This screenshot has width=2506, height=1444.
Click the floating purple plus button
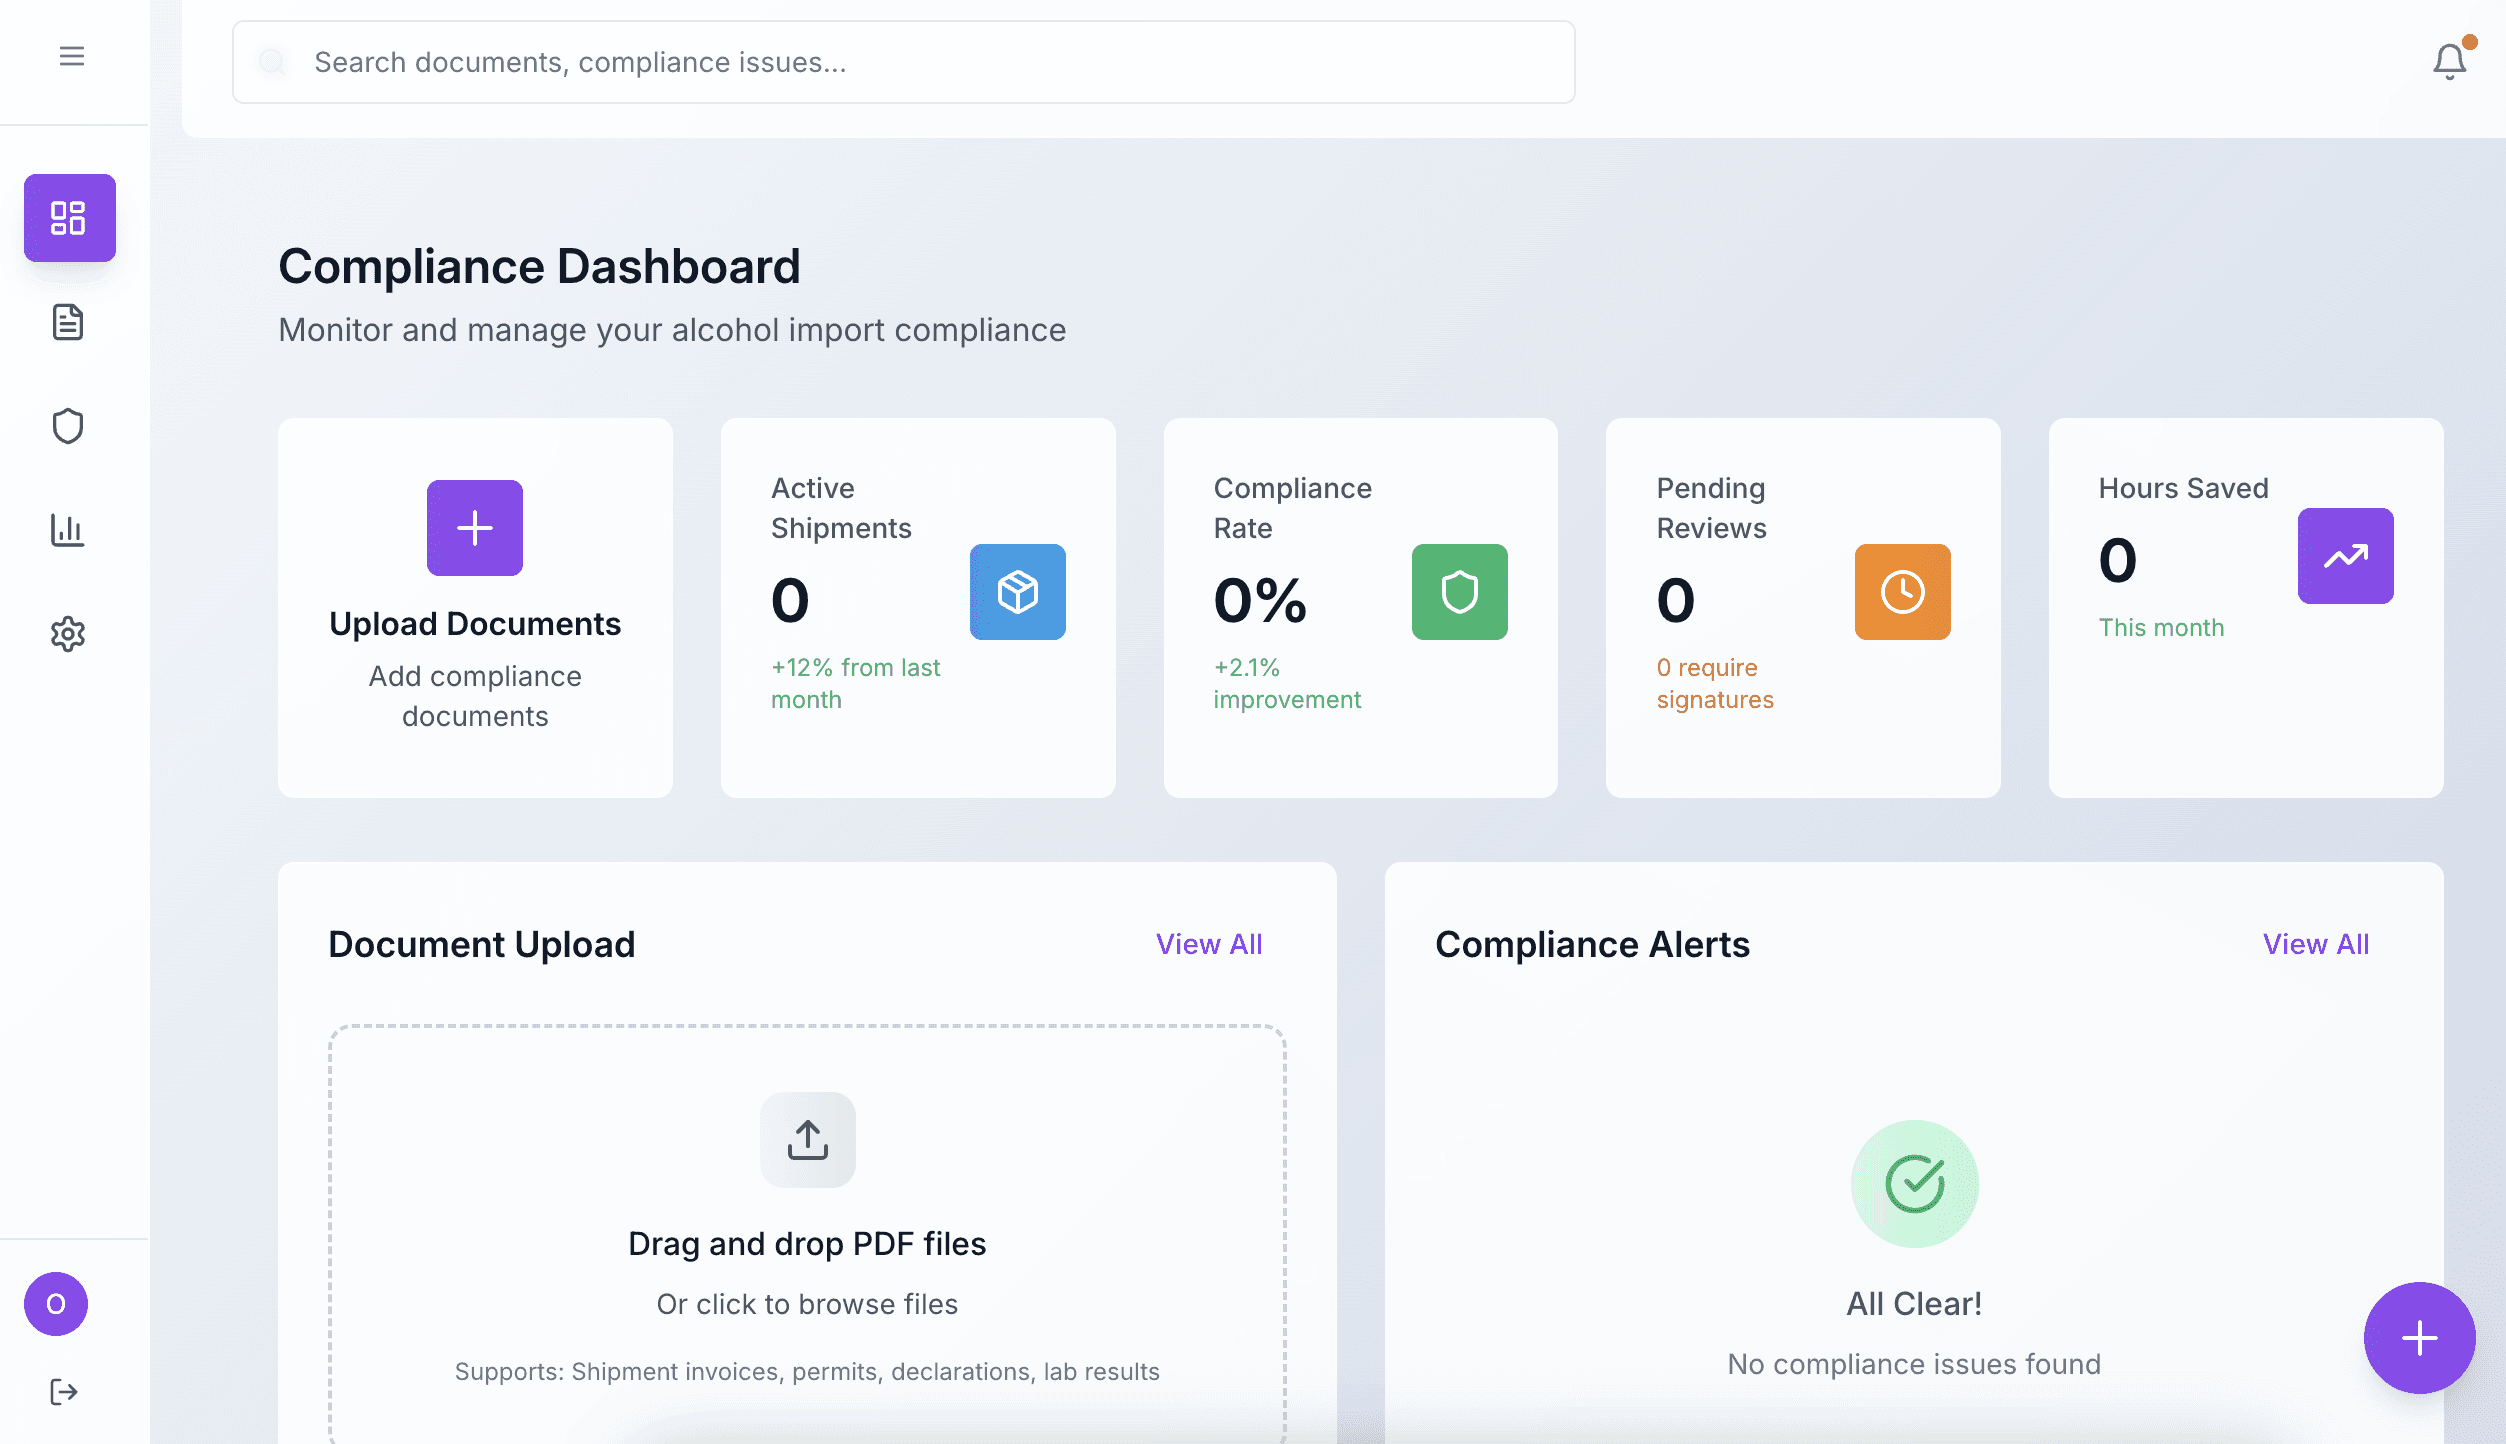[x=2419, y=1338]
